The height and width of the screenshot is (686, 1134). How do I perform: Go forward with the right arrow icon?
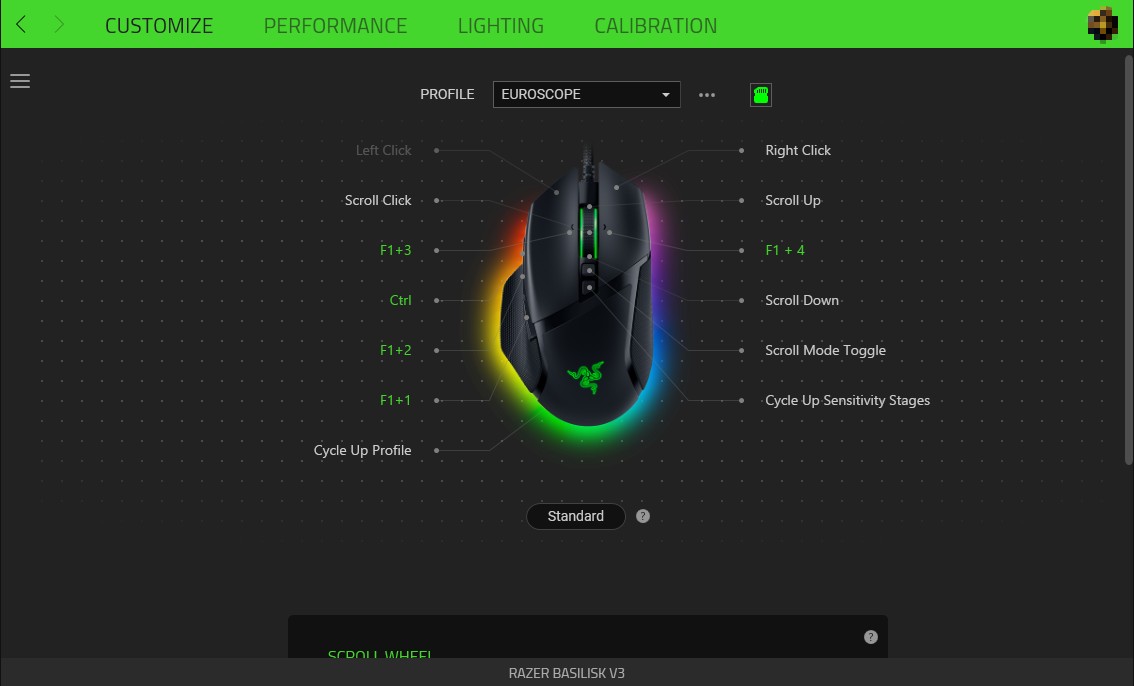click(59, 25)
